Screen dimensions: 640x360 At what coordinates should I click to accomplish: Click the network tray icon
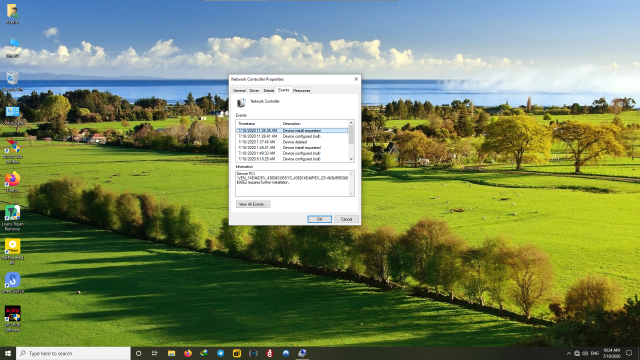(577, 353)
